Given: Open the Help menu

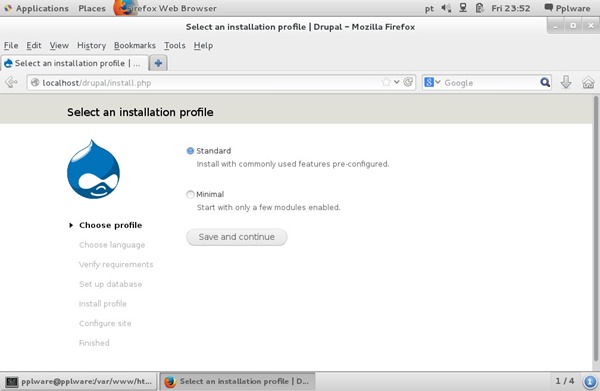Looking at the screenshot, I should [x=203, y=46].
